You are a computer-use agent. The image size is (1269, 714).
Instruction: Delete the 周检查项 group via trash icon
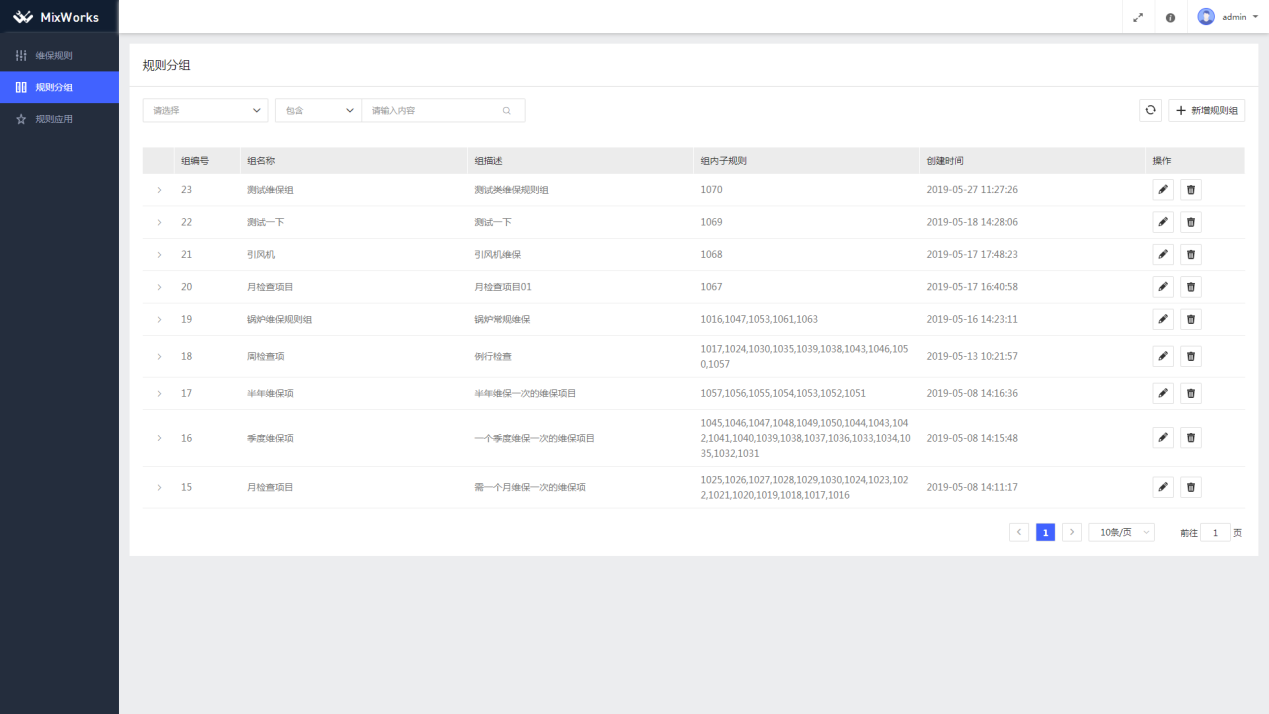(x=1190, y=357)
